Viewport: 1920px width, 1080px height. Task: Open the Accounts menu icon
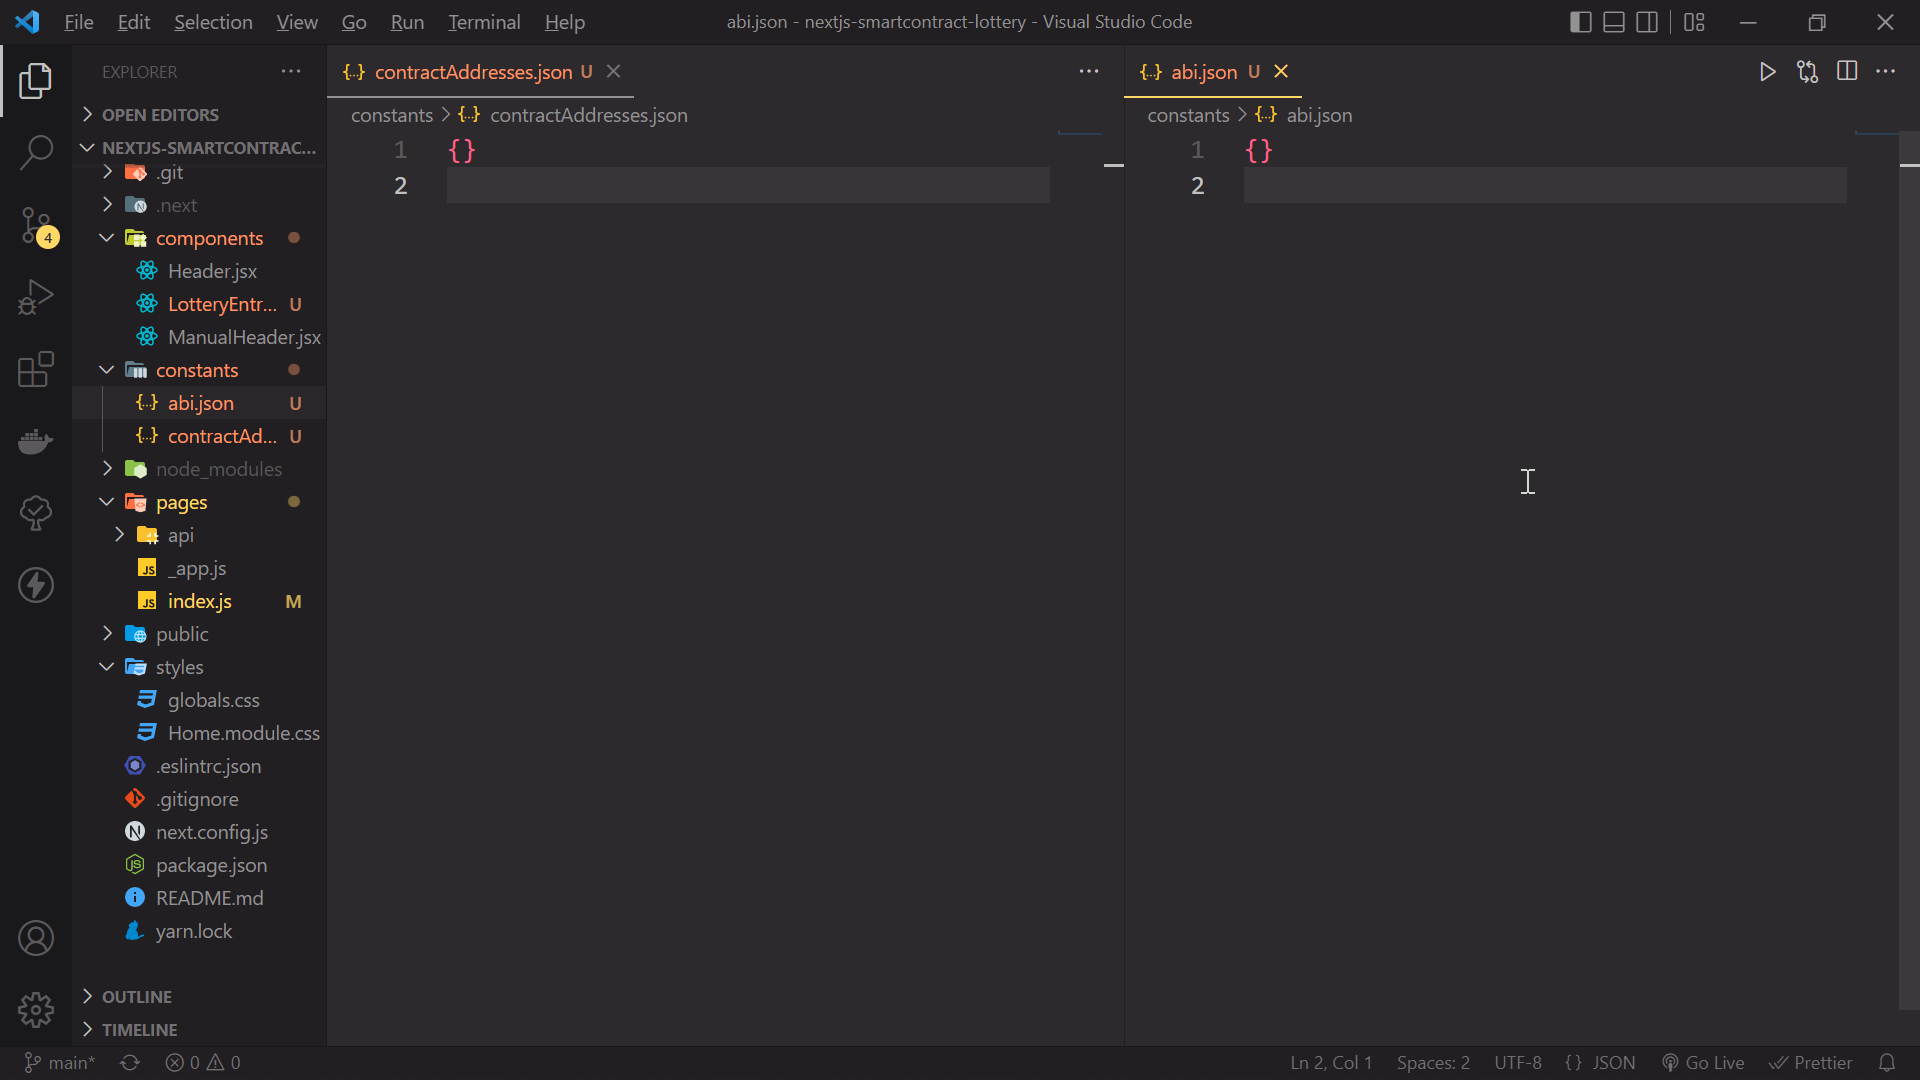pyautogui.click(x=36, y=938)
